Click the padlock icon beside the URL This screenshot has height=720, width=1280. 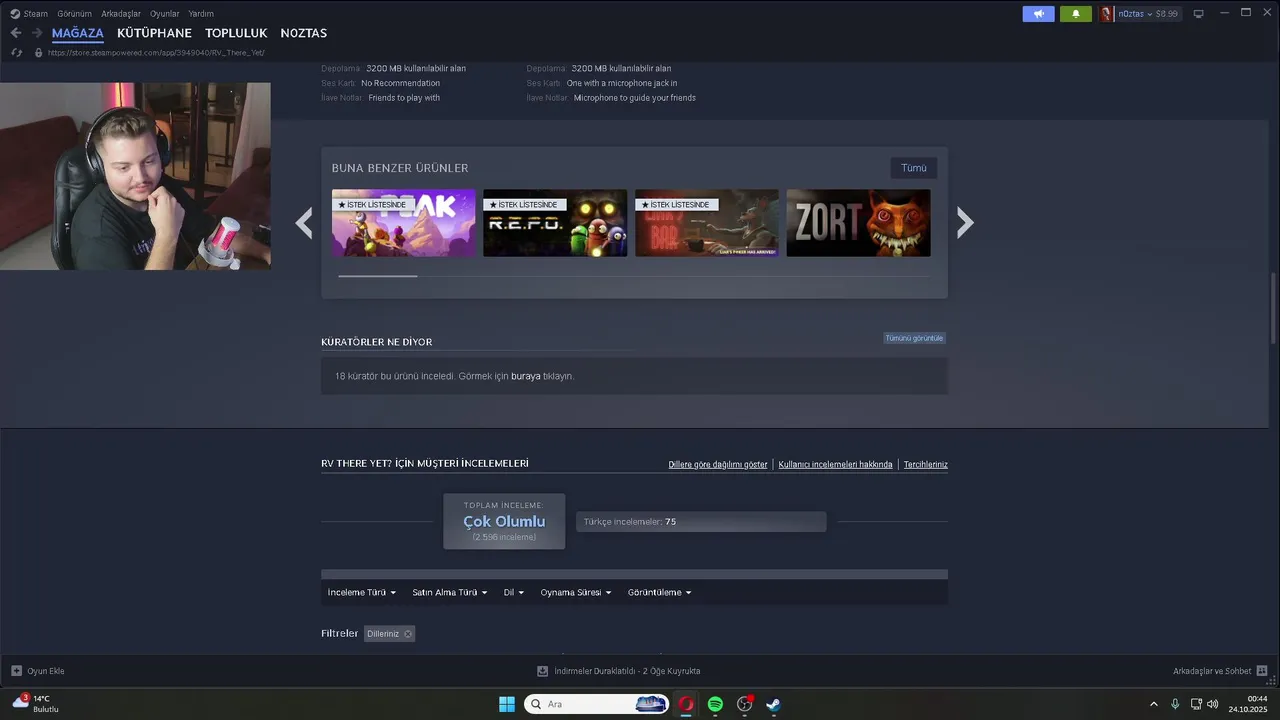point(38,52)
